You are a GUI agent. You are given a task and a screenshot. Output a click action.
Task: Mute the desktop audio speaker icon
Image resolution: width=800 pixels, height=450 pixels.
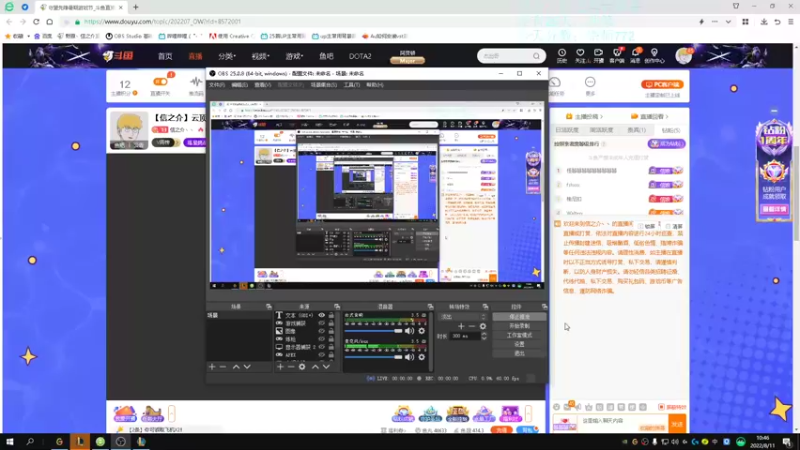click(409, 331)
